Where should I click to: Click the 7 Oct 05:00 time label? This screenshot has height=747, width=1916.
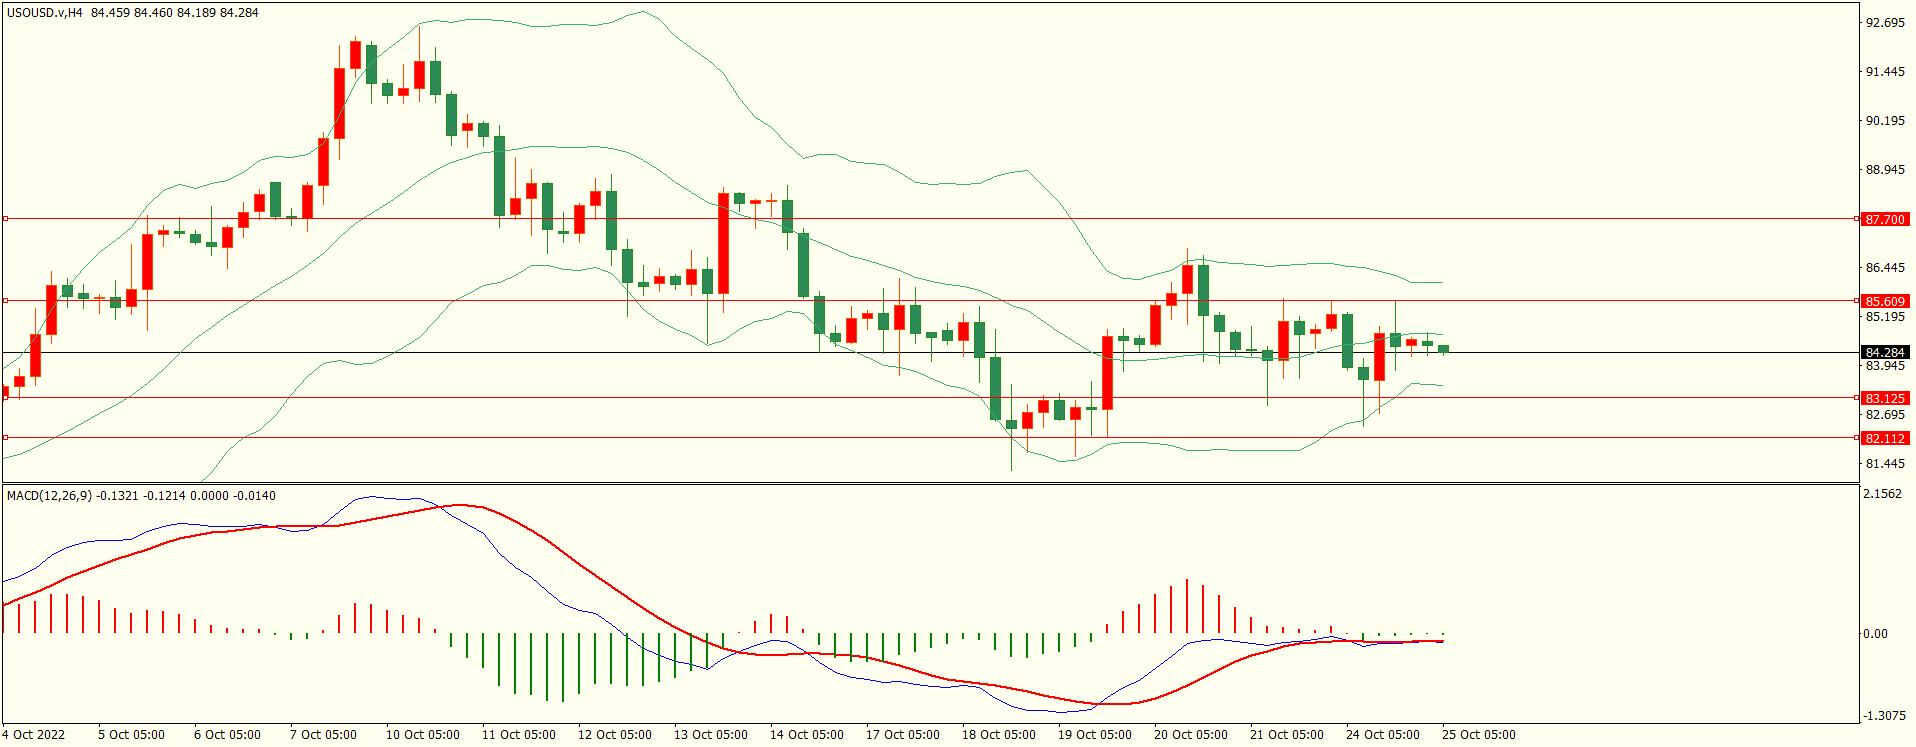pyautogui.click(x=323, y=735)
